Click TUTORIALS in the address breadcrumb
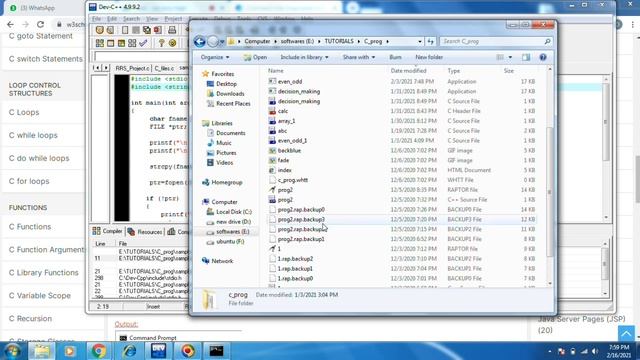Image resolution: width=640 pixels, height=360 pixels. pyautogui.click(x=339, y=41)
